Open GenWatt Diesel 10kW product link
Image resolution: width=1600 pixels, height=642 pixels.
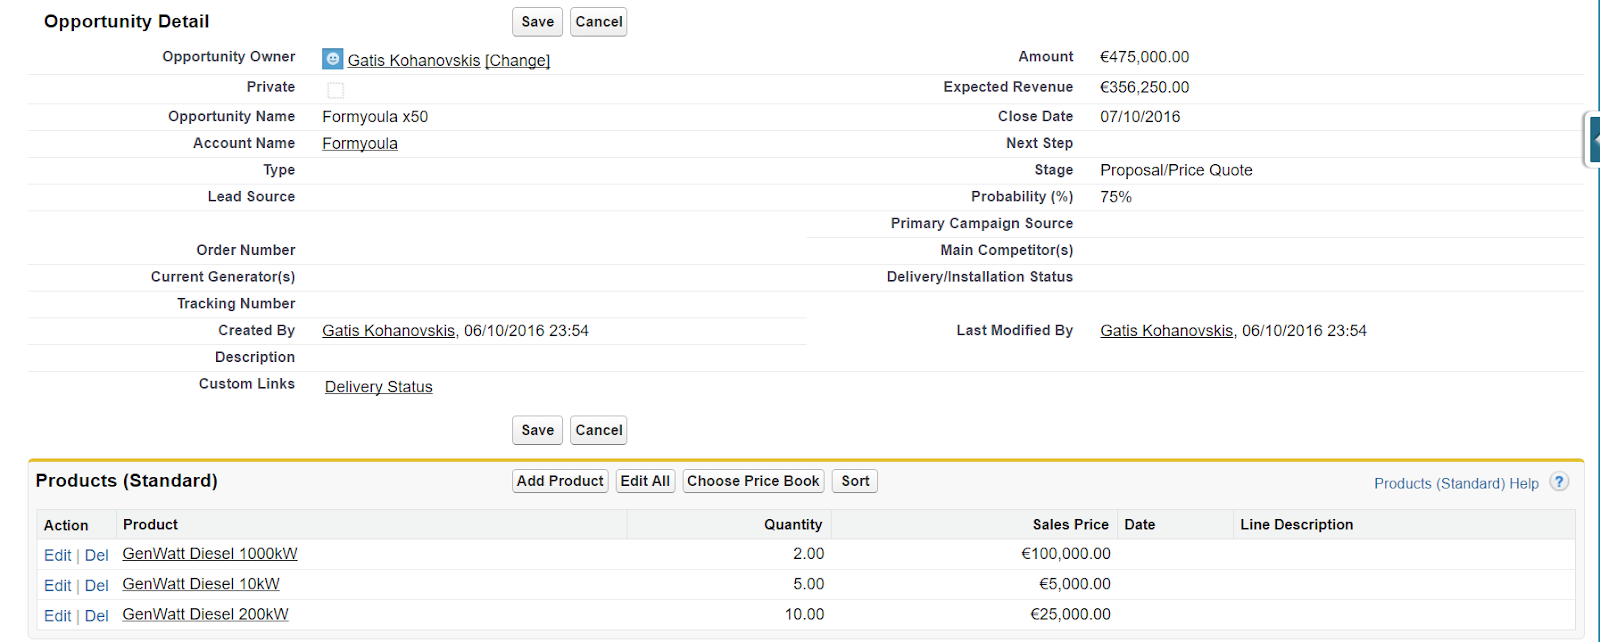click(201, 584)
